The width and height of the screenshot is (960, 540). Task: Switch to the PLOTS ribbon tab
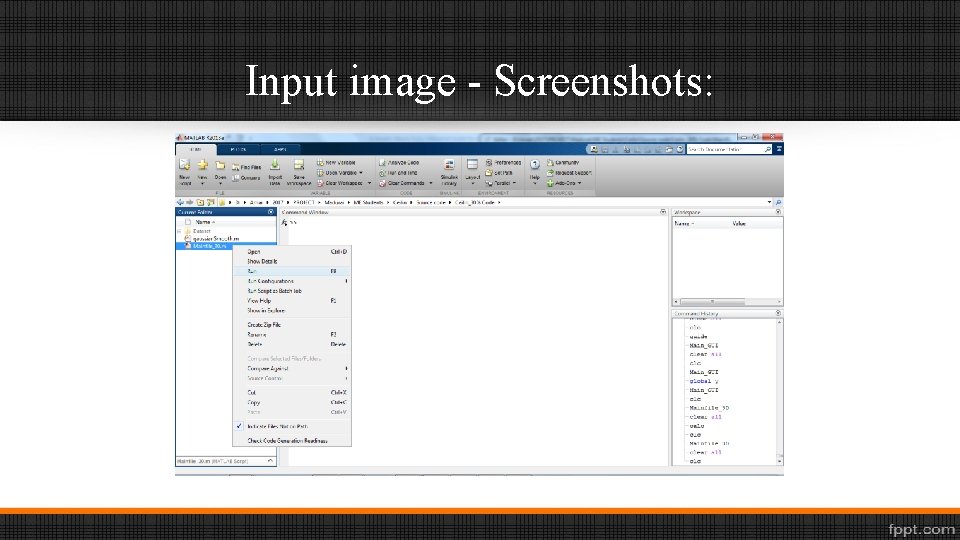(238, 149)
